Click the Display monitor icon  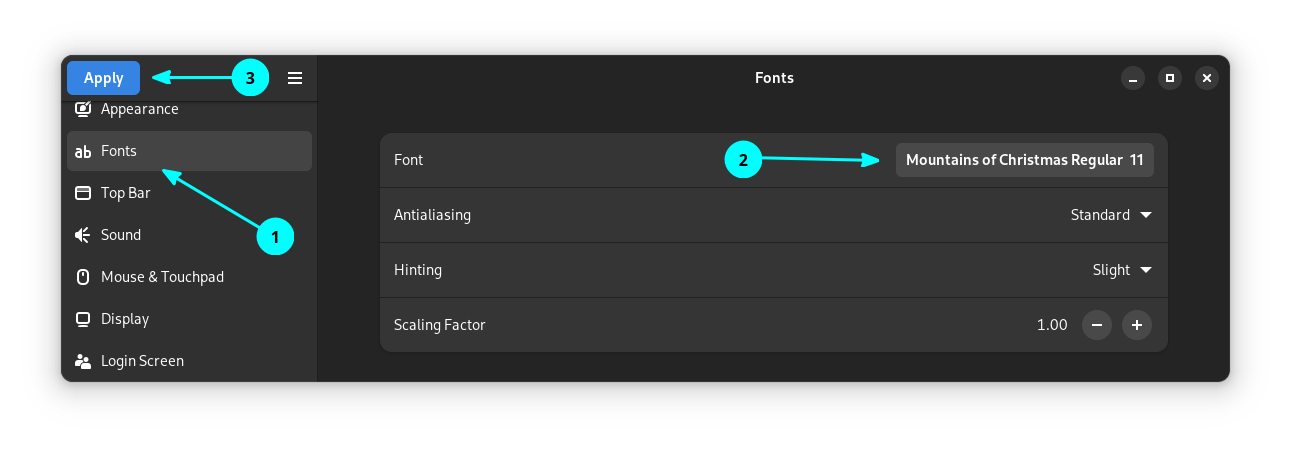click(84, 319)
